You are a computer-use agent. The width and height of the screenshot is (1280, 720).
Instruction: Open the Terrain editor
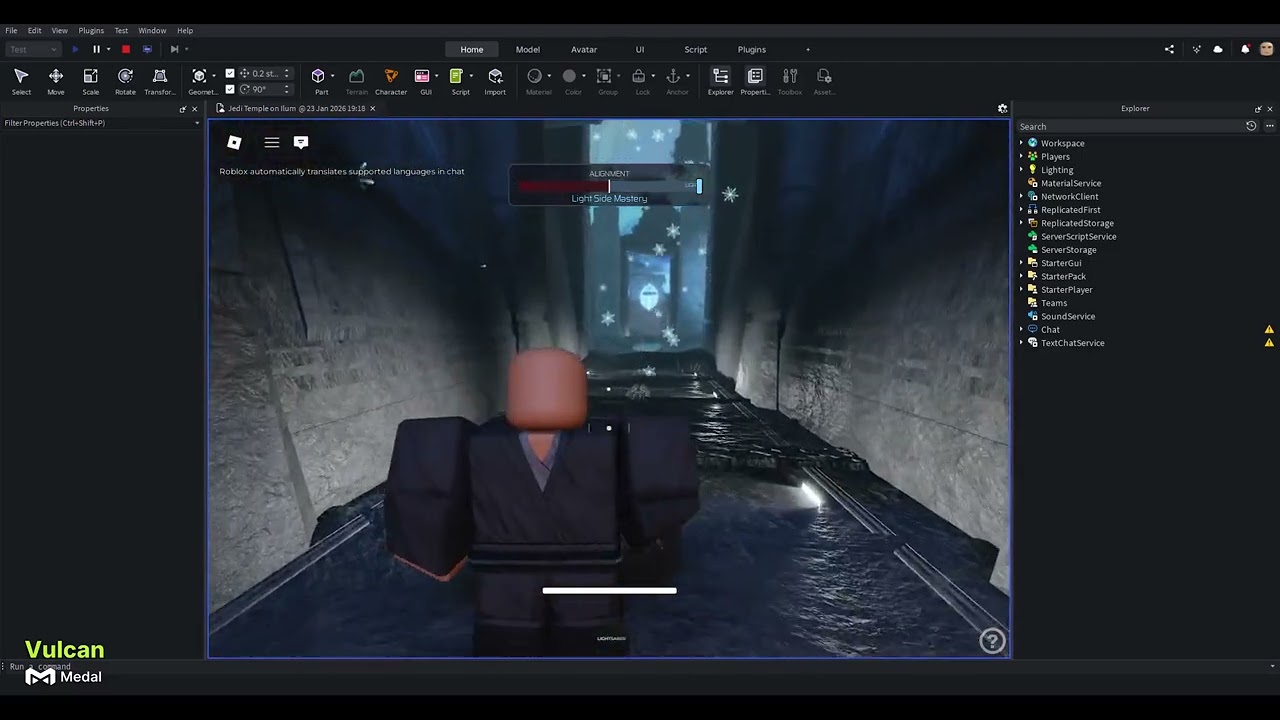coord(356,81)
